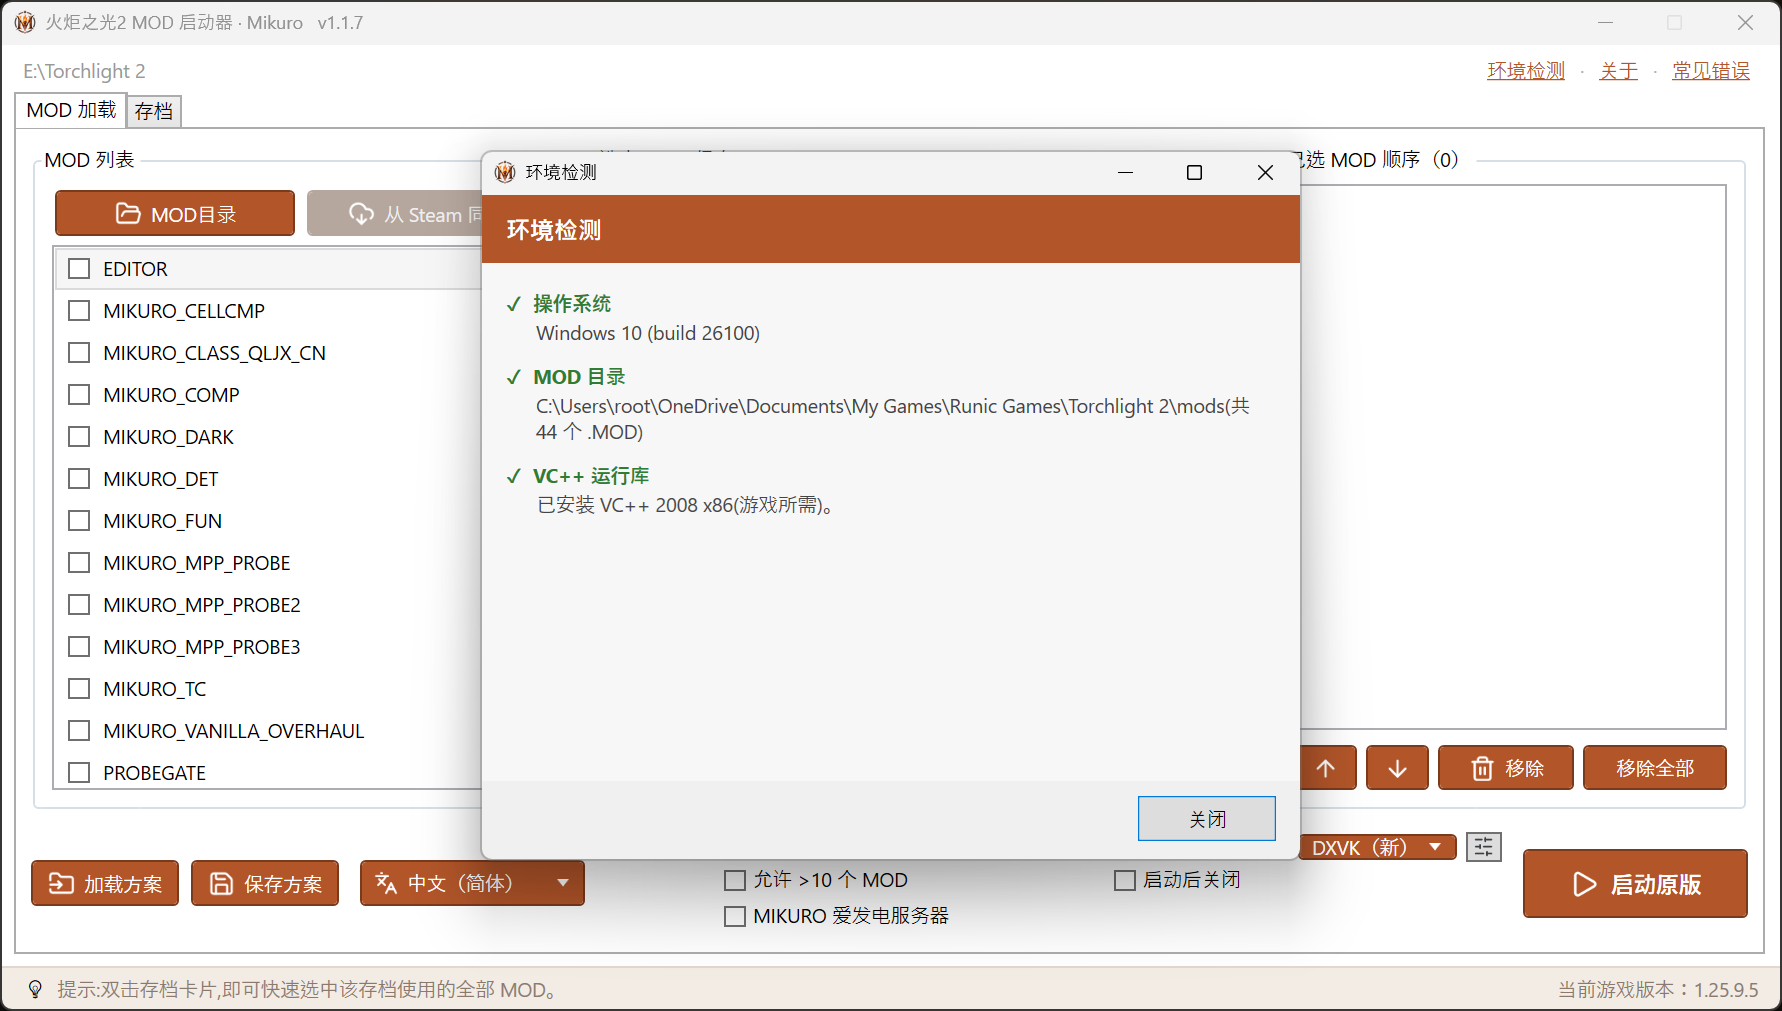Tick the EDITOR mod checkbox
1782x1011 pixels.
79,269
